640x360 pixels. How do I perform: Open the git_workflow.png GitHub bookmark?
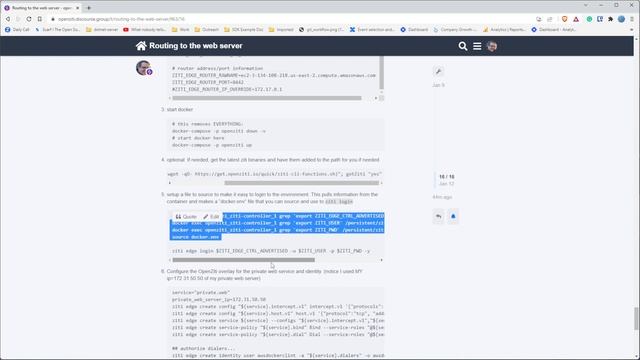tap(322, 30)
